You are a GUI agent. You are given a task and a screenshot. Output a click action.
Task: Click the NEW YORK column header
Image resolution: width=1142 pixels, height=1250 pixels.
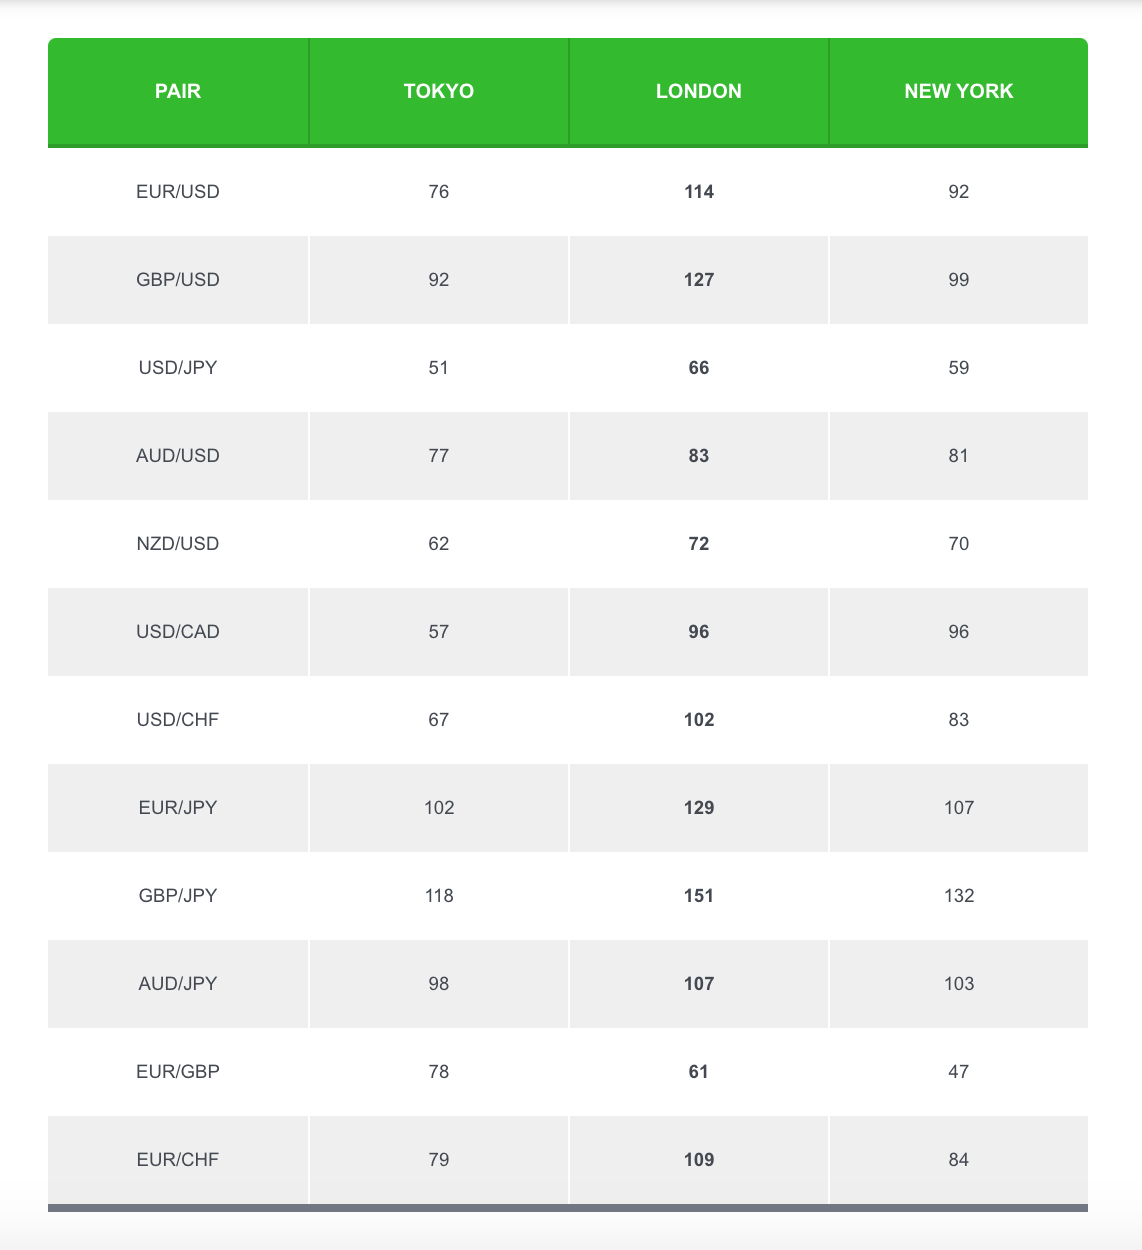[958, 91]
